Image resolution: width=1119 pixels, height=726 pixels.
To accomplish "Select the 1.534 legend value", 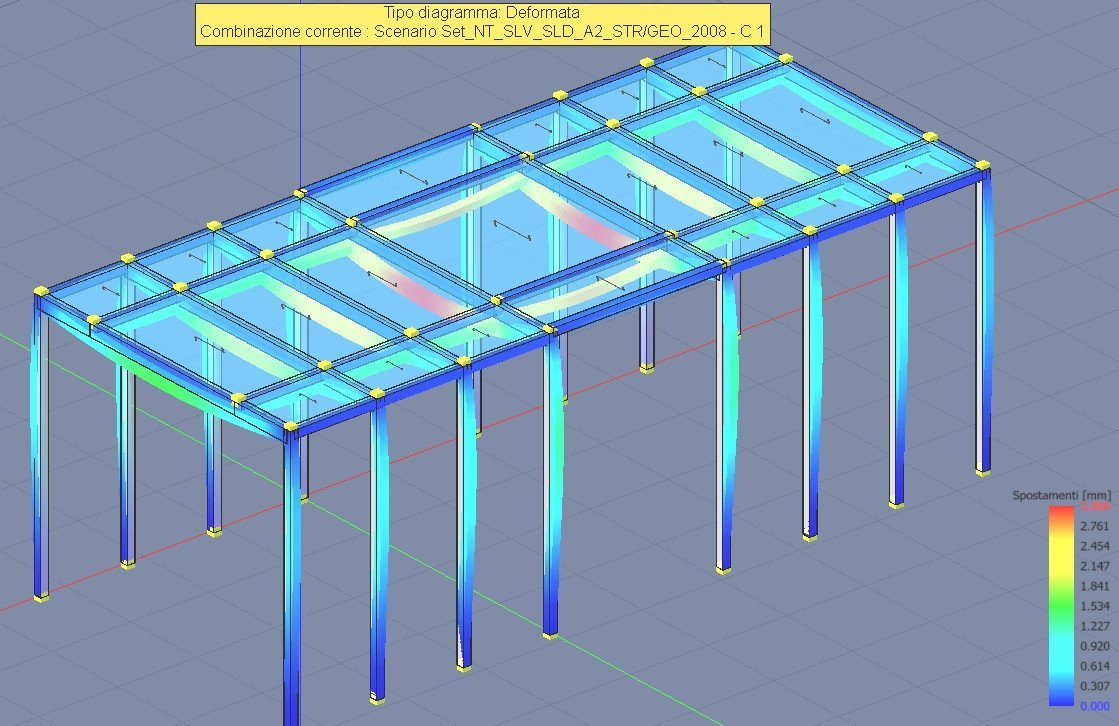I will coord(1095,606).
